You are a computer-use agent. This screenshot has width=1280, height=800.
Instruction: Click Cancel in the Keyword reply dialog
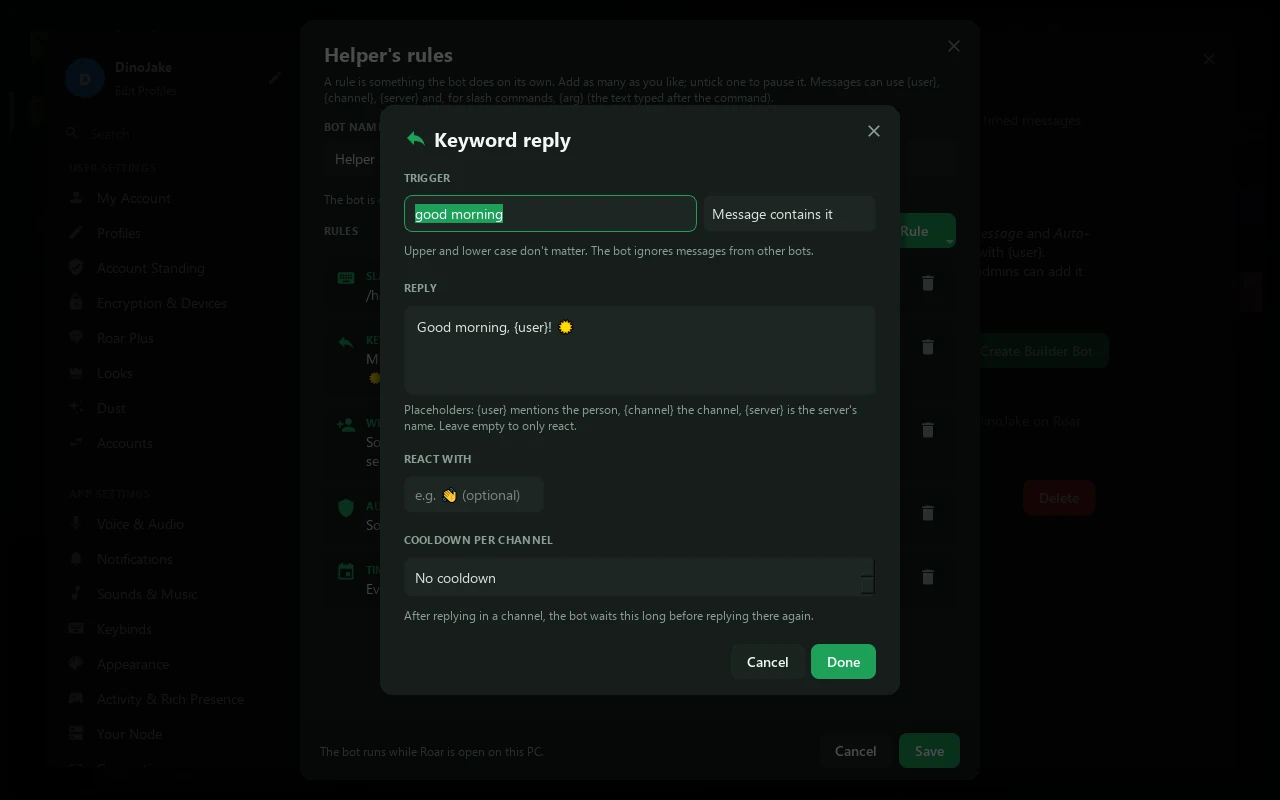click(768, 662)
